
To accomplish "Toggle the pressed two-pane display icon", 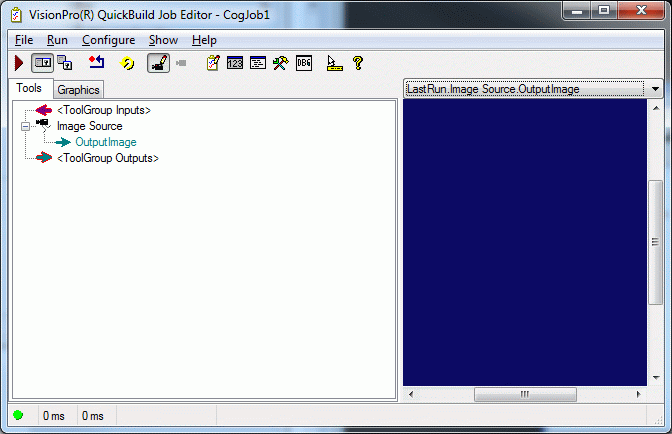I will coord(42,63).
